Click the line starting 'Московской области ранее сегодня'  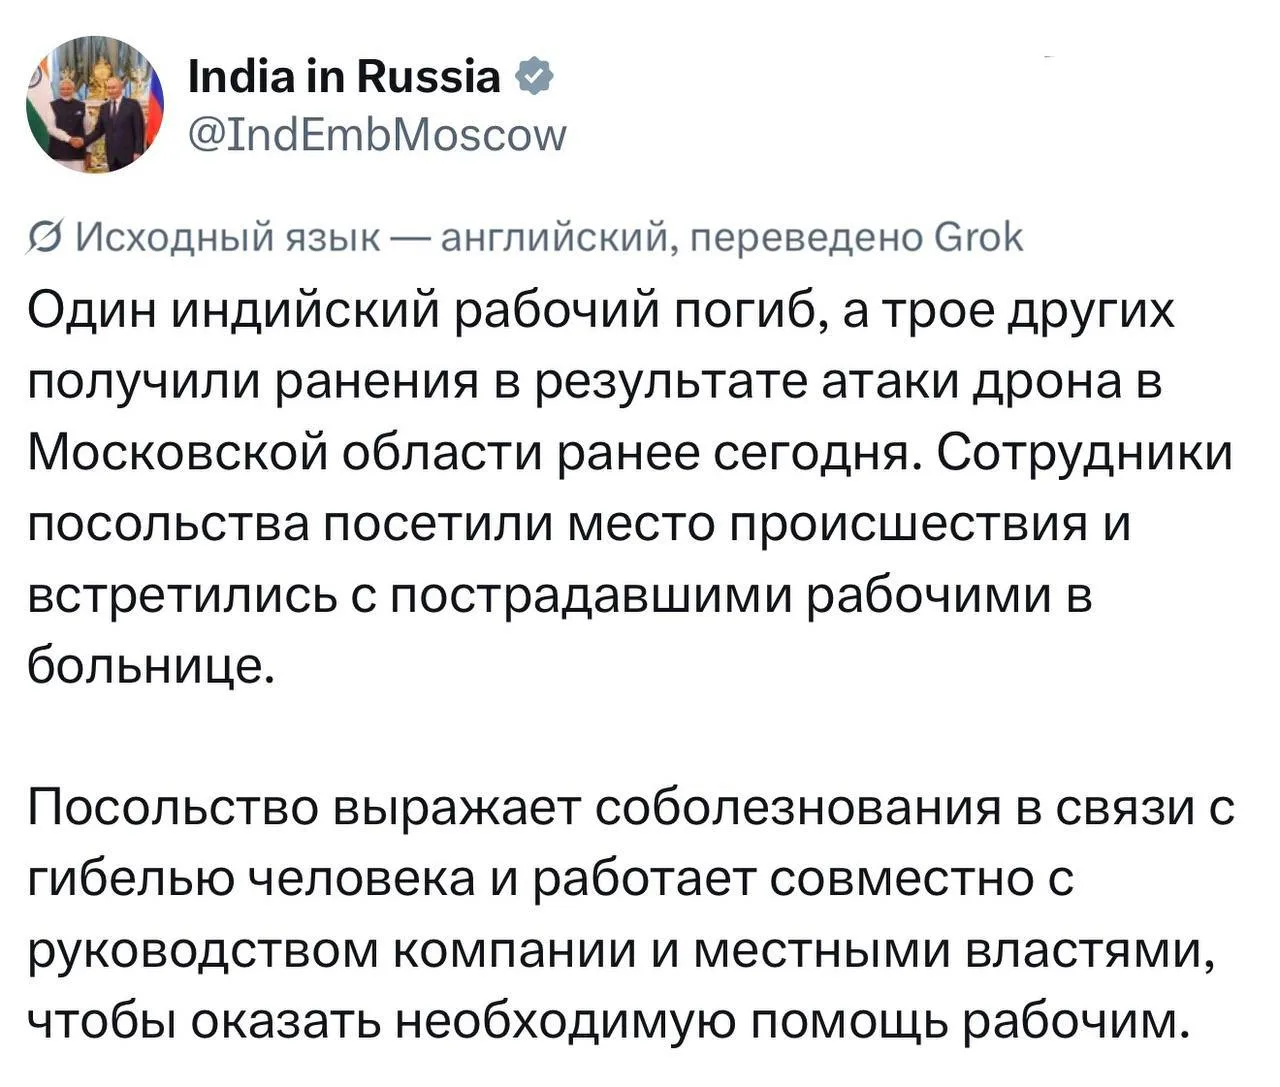point(631,454)
